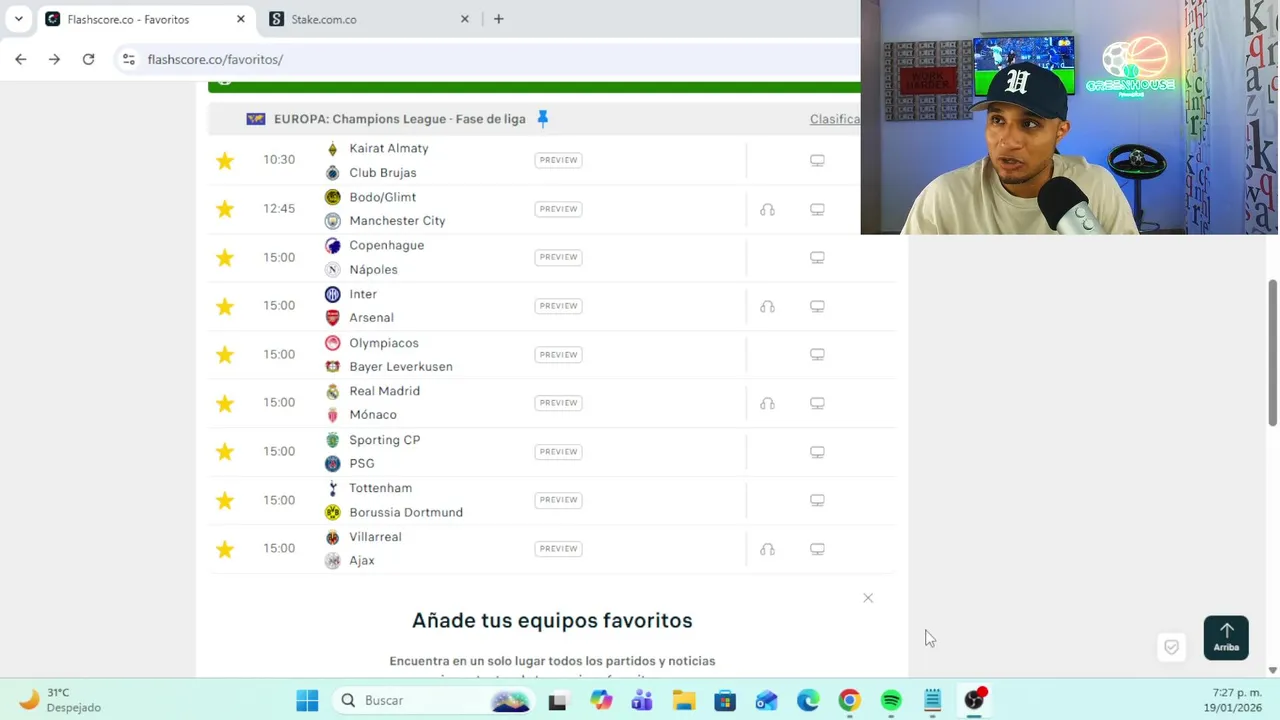The width and height of the screenshot is (1280, 720).
Task: Toggle favorite star for Sporting CP vs PSG
Action: pos(225,452)
